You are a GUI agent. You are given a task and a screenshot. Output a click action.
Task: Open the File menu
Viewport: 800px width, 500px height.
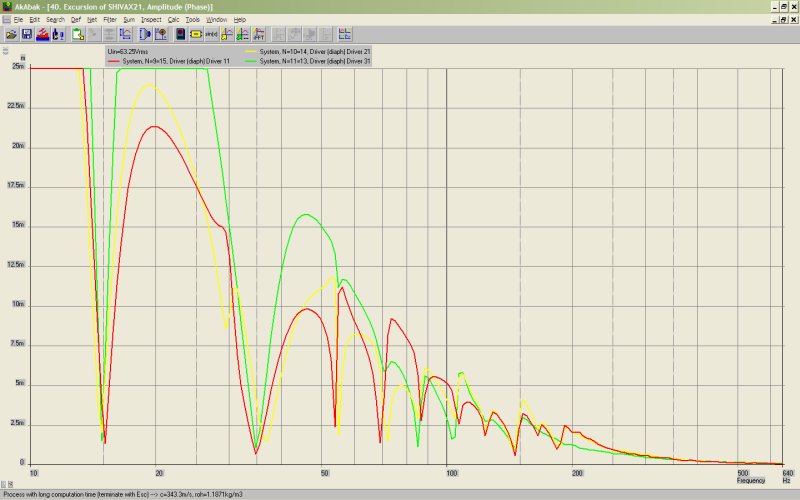tap(18, 20)
